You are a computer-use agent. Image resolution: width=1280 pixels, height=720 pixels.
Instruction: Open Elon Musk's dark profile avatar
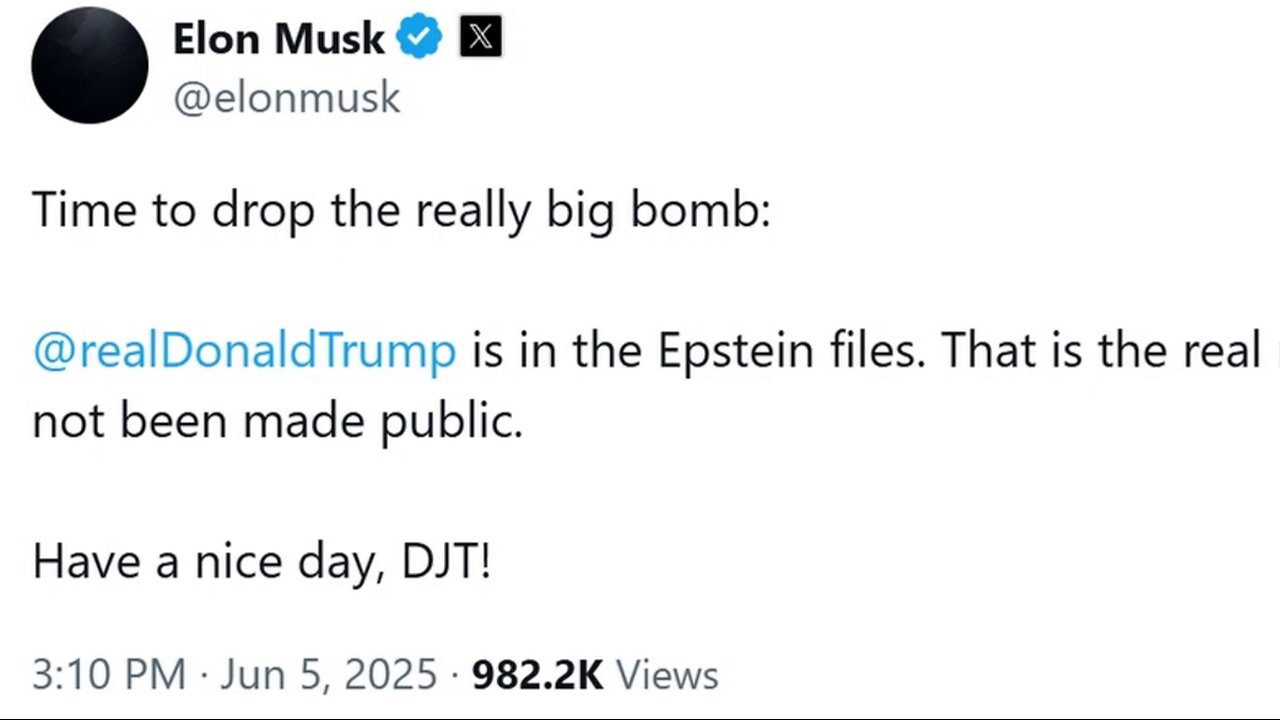[x=90, y=65]
